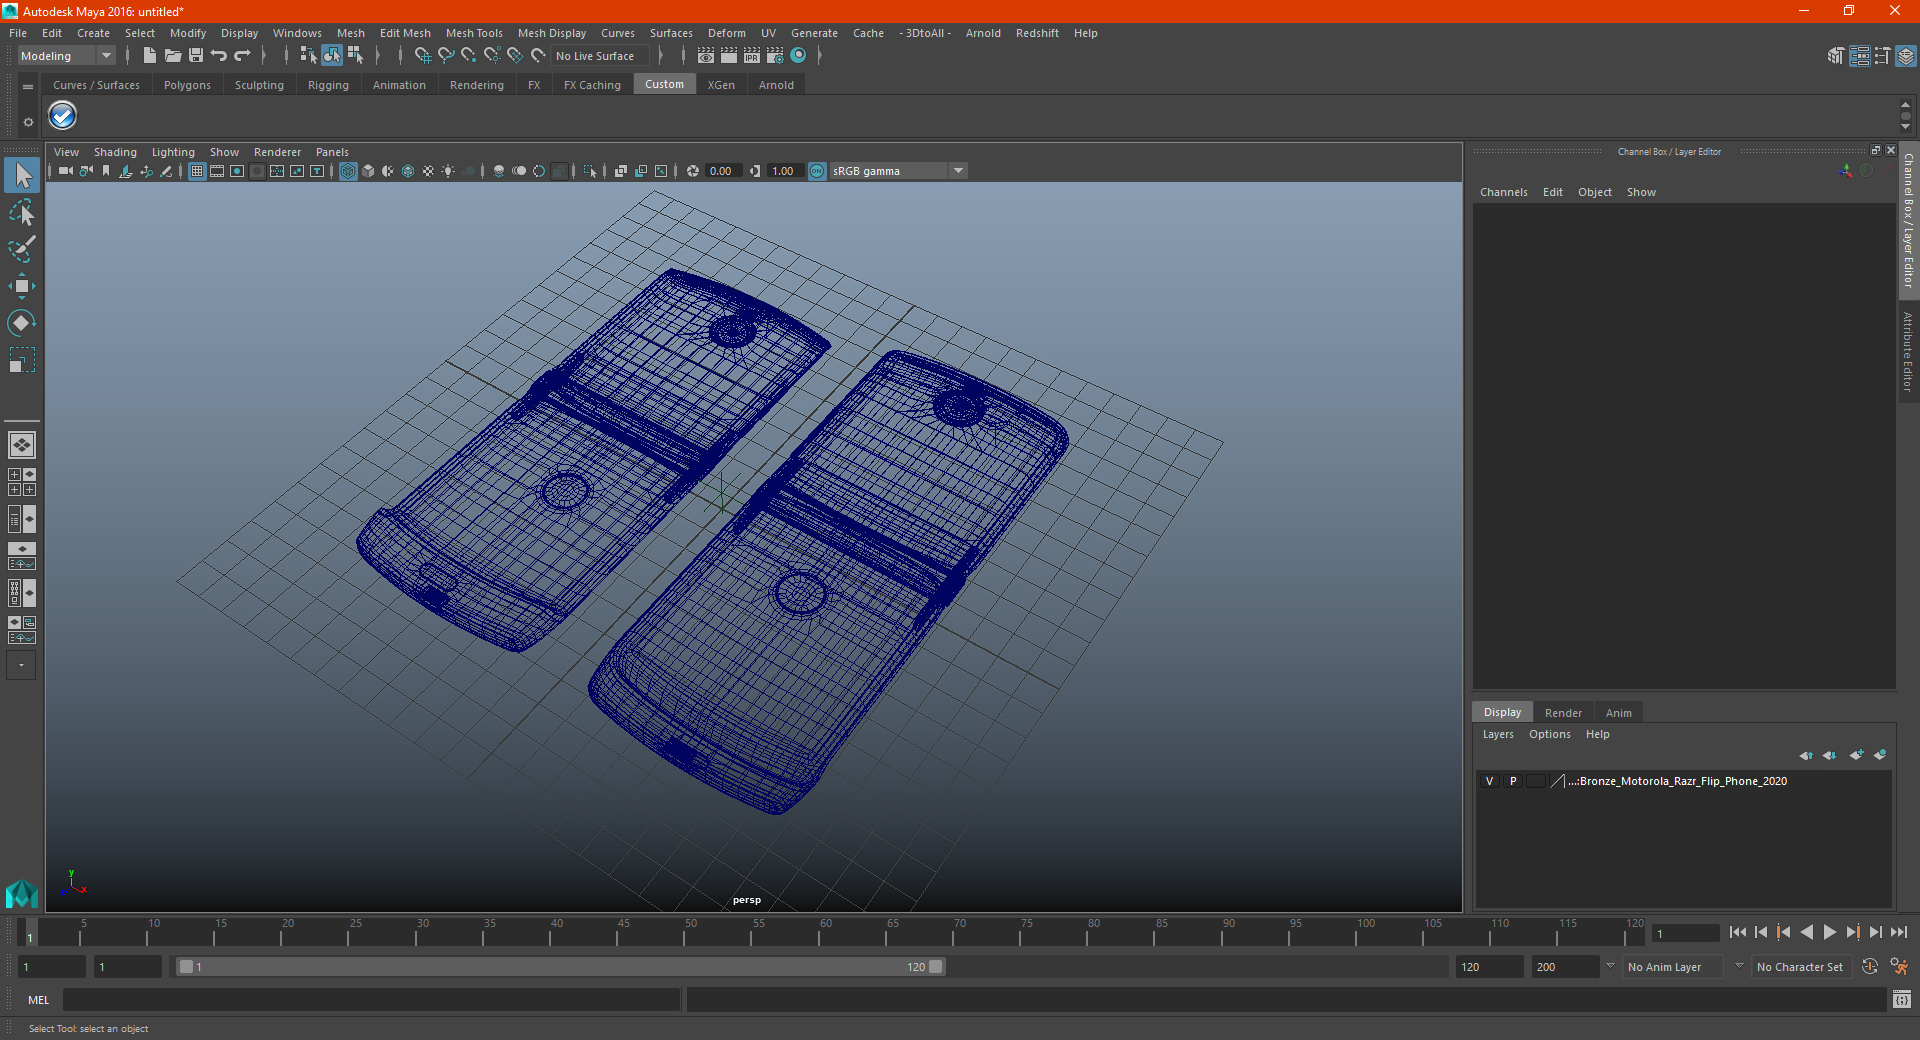The width and height of the screenshot is (1920, 1040).
Task: Choose the Paint selection tool
Action: [x=22, y=249]
